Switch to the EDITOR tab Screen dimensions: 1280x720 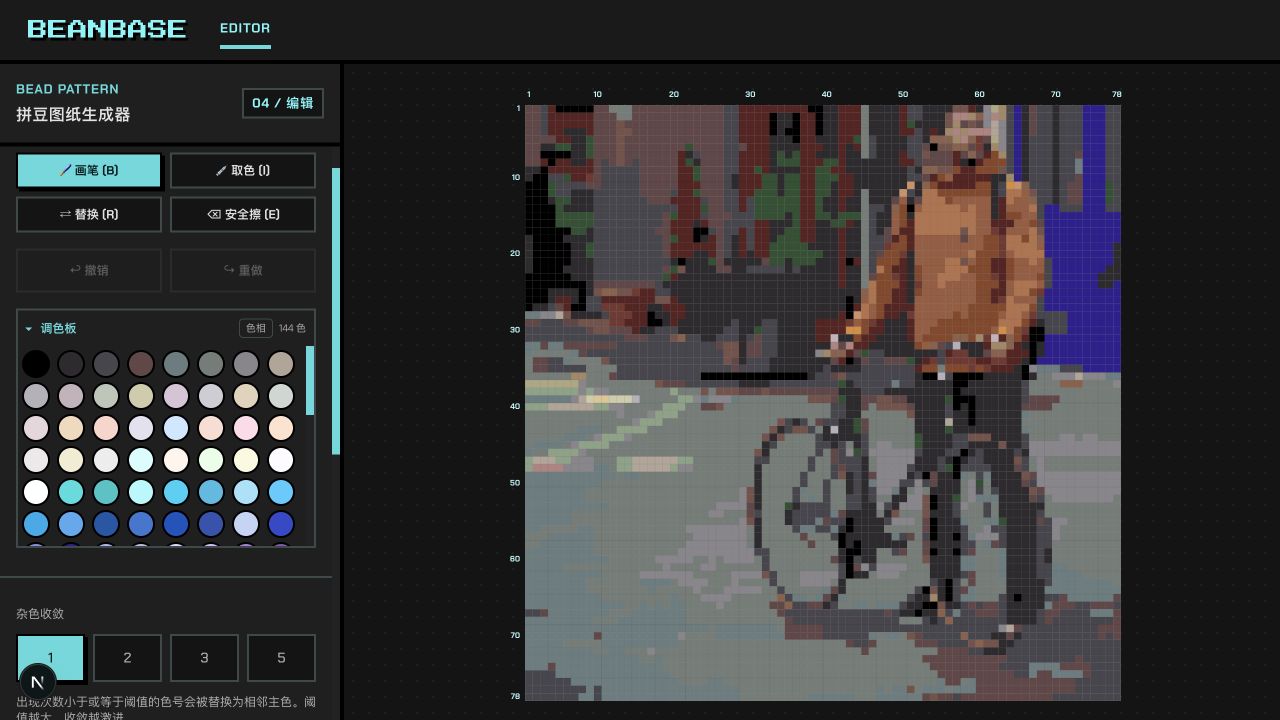click(x=245, y=28)
